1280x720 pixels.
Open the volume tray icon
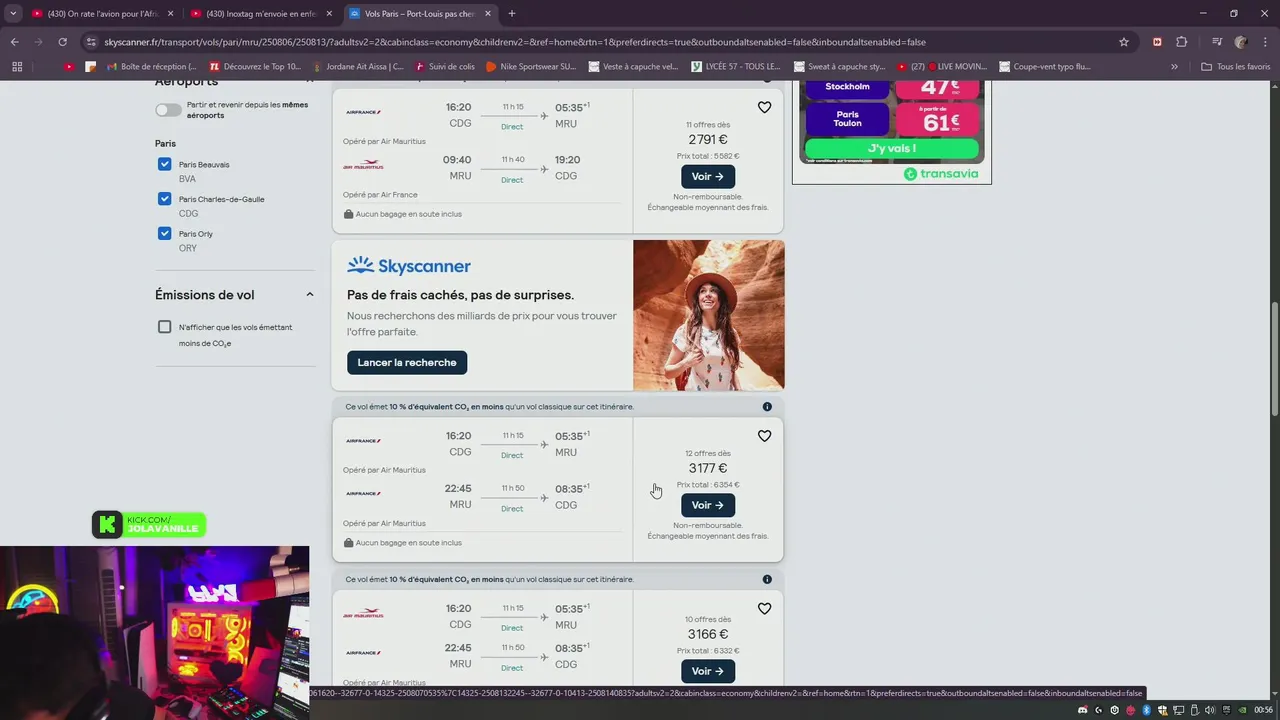click(1211, 709)
